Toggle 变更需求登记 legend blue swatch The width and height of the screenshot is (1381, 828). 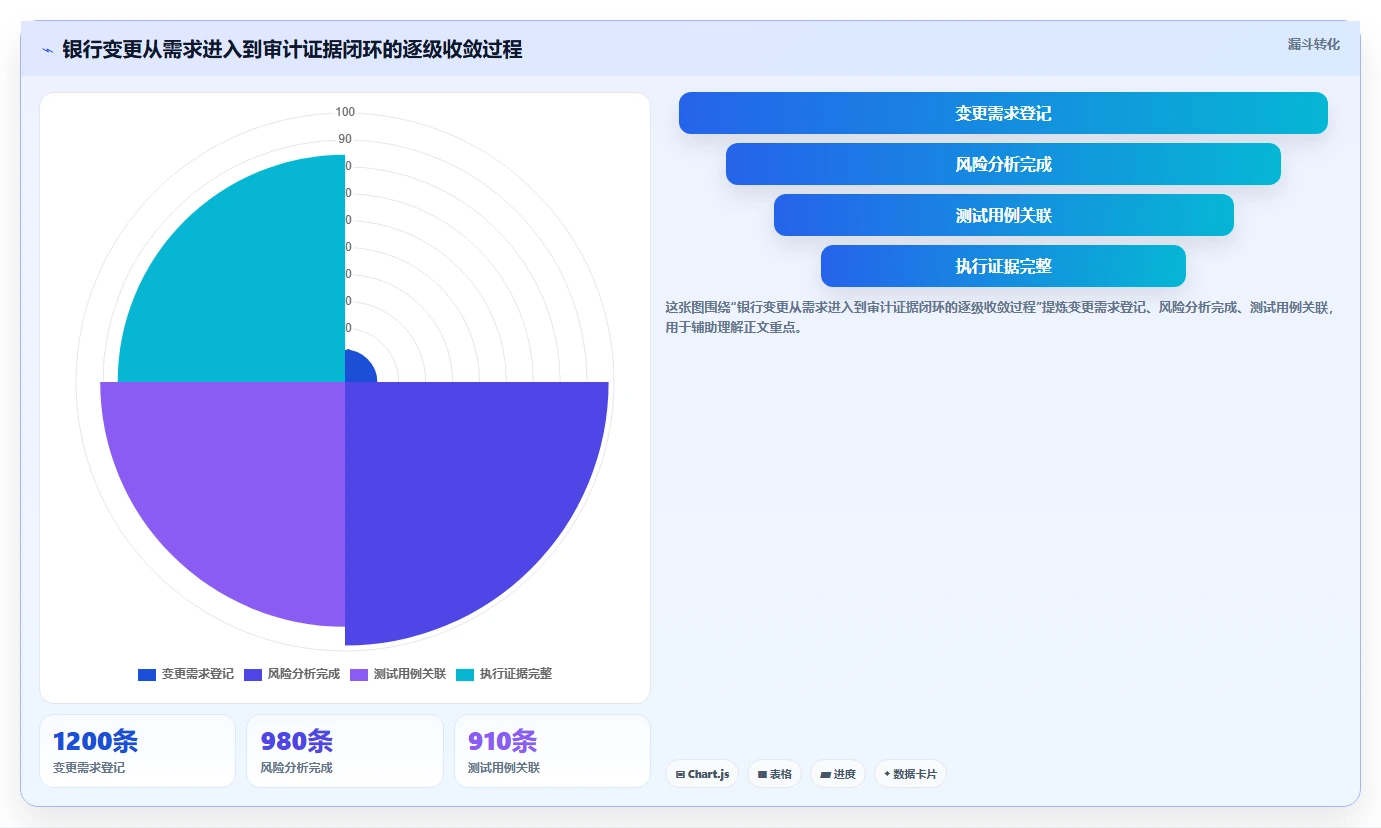[147, 674]
